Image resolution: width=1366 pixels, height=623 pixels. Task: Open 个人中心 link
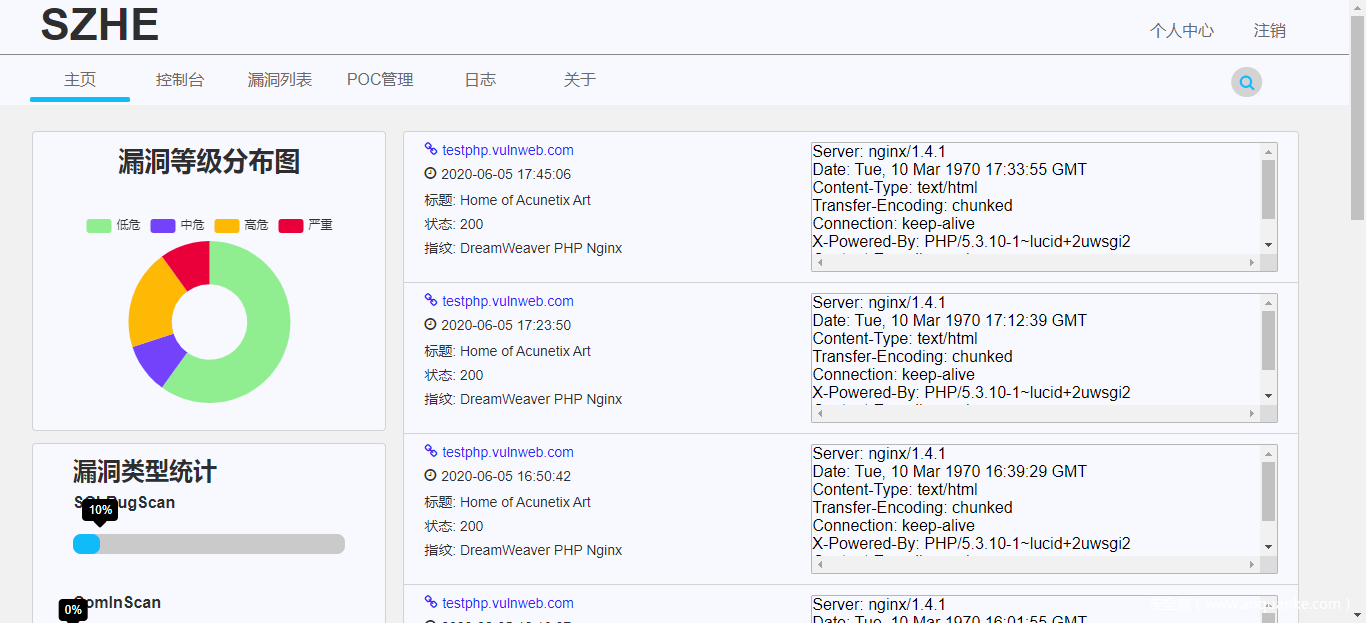1181,31
